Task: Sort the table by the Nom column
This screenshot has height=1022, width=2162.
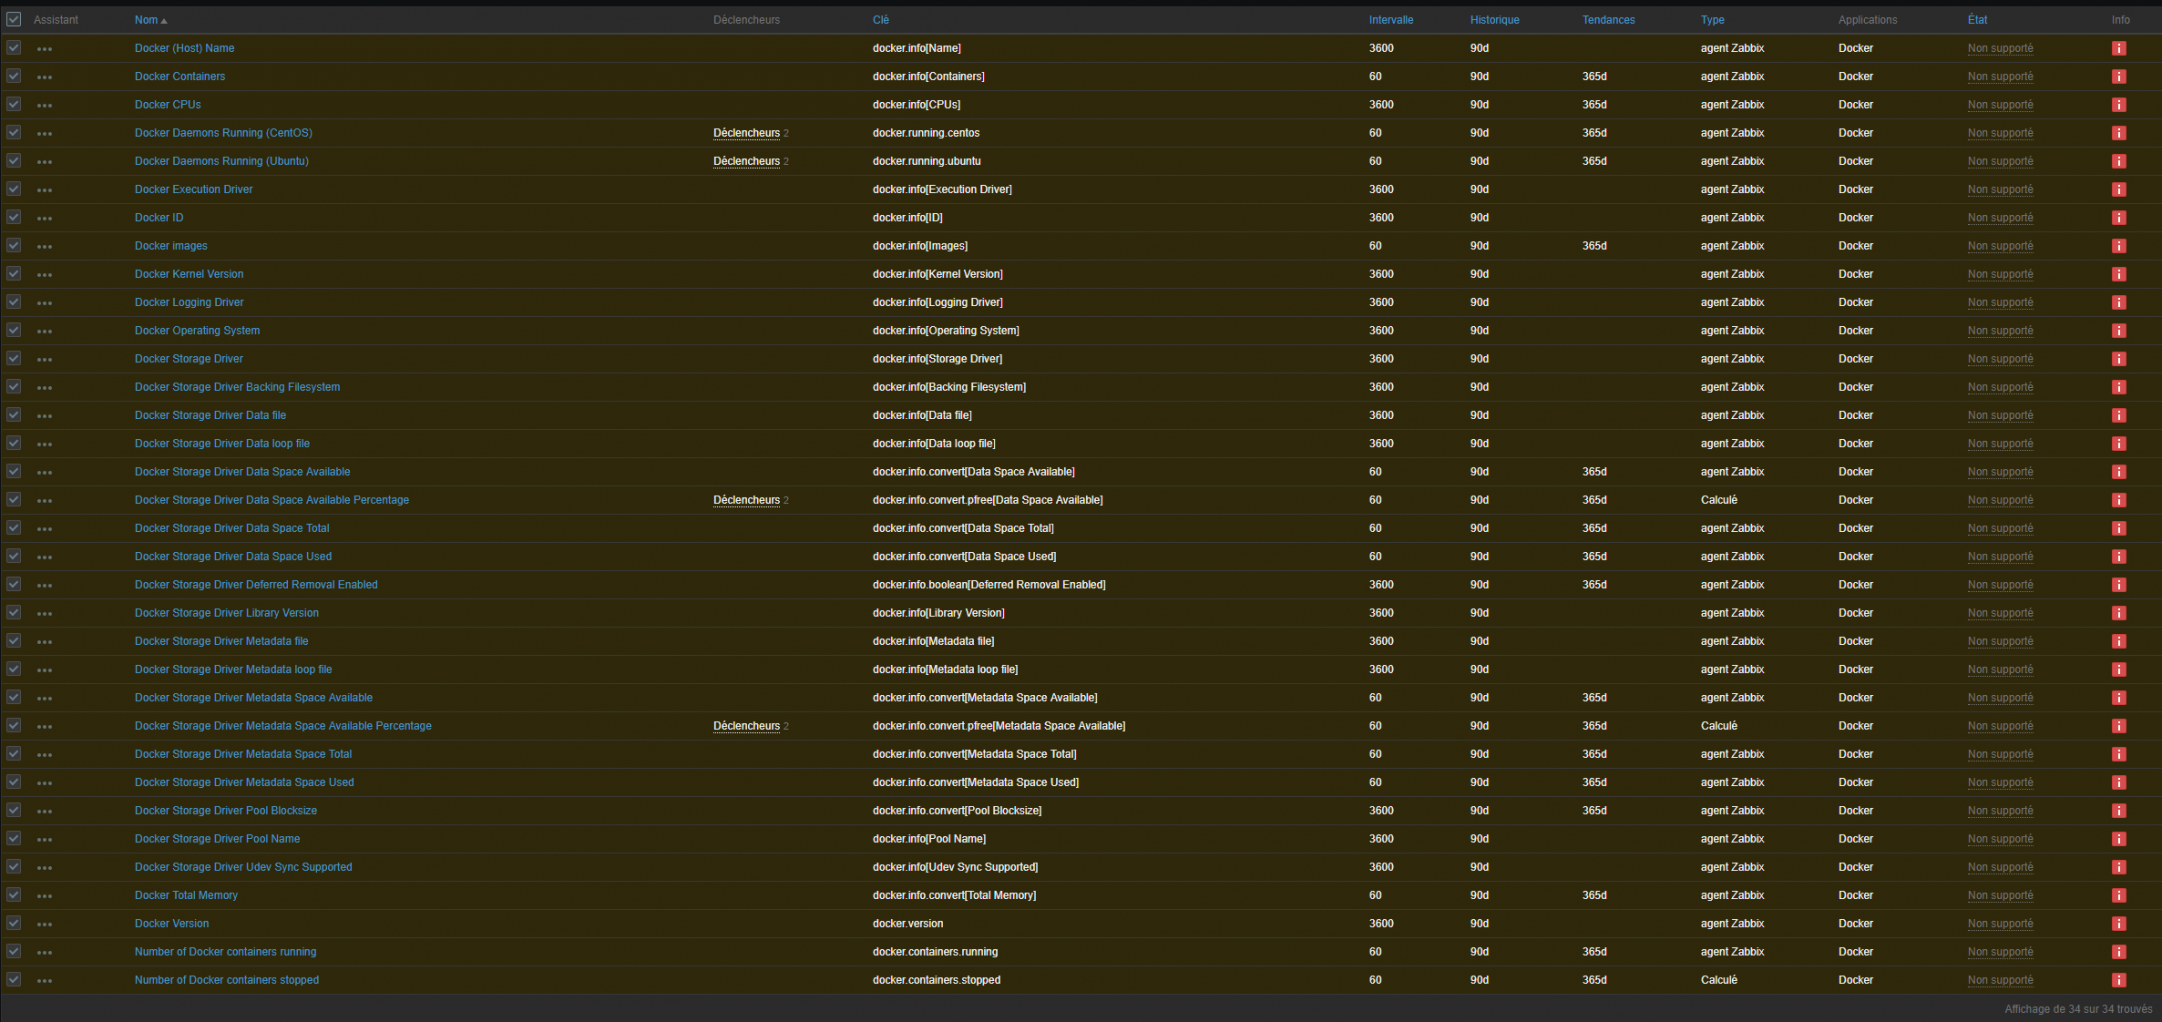Action: pos(151,20)
